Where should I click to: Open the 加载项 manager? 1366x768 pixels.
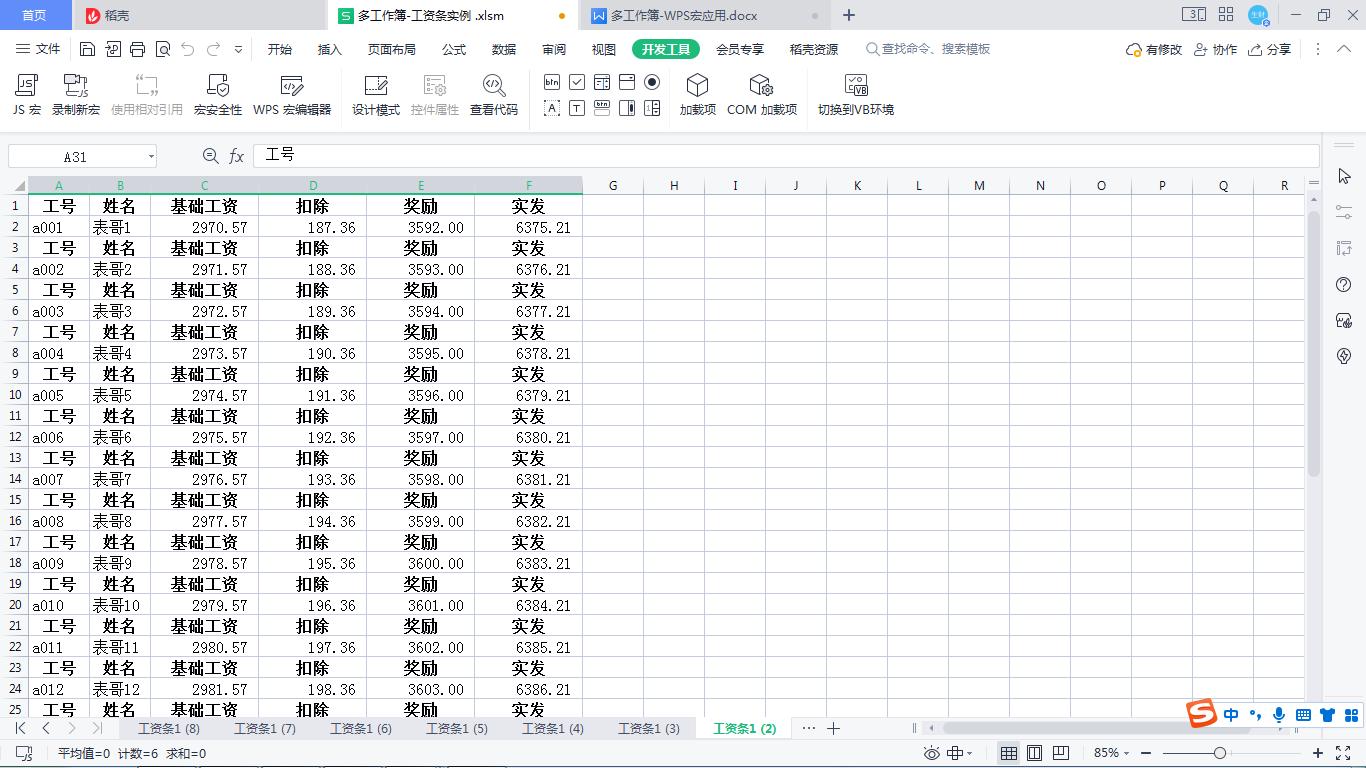[x=697, y=93]
